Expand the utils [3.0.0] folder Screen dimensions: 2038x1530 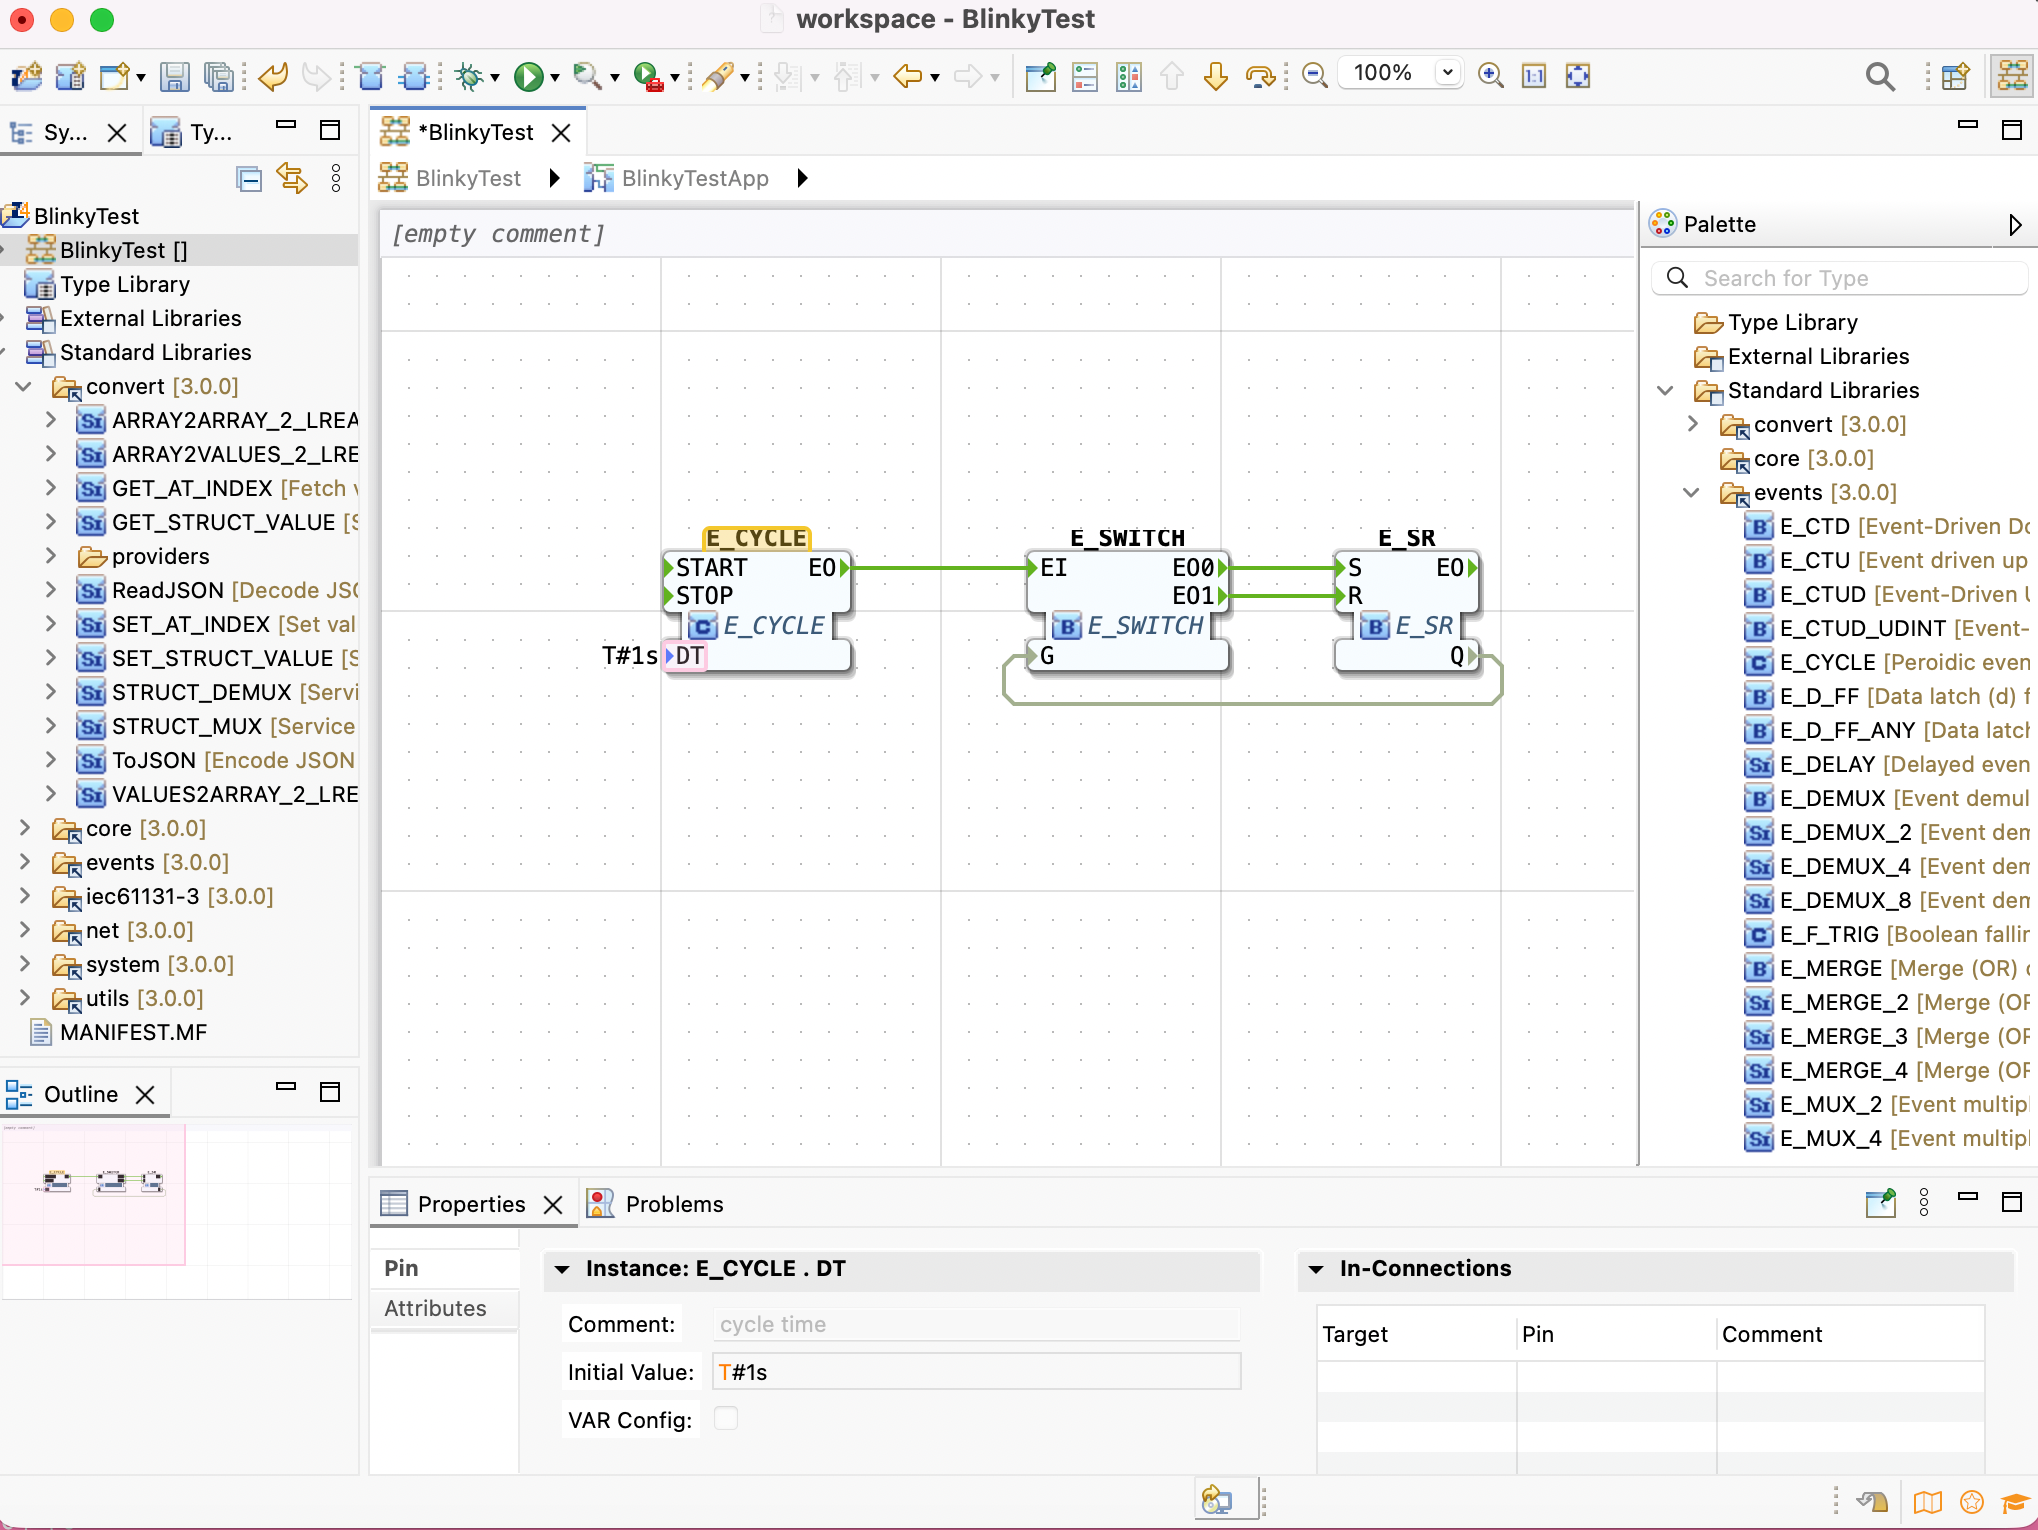(x=24, y=998)
